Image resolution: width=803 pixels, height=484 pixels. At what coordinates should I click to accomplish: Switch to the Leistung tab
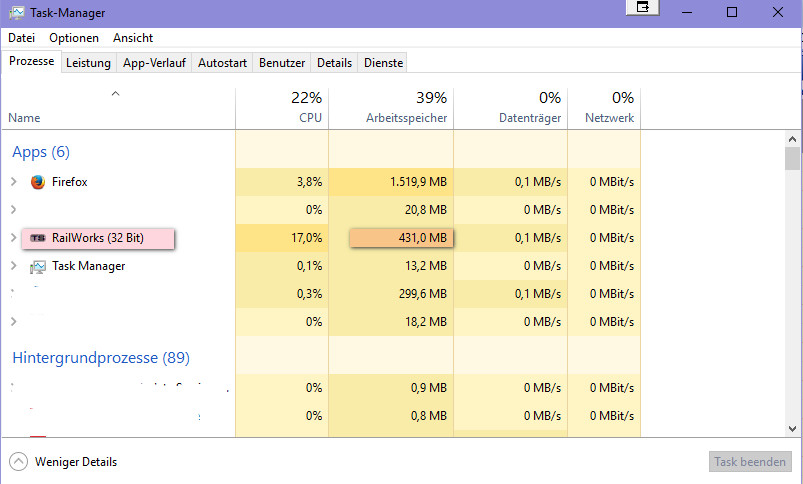(88, 62)
